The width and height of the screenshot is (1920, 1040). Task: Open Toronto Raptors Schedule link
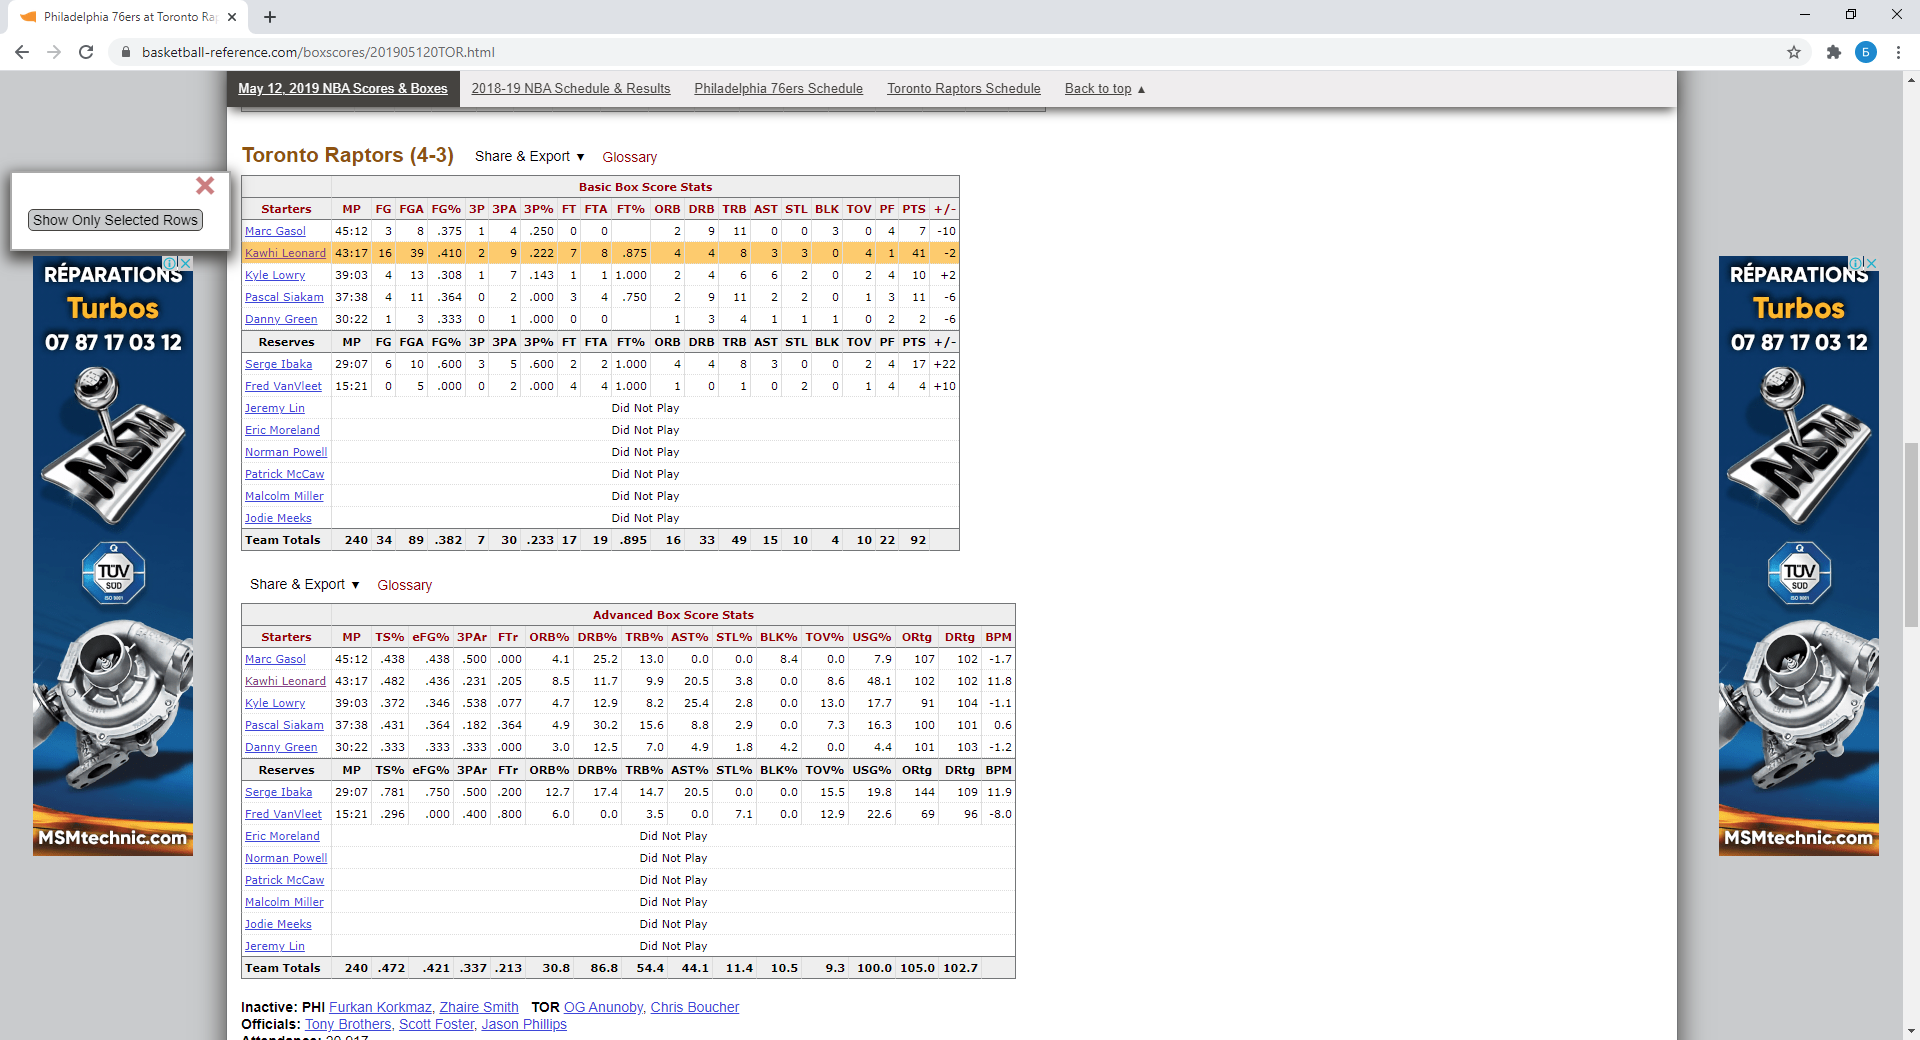964,88
